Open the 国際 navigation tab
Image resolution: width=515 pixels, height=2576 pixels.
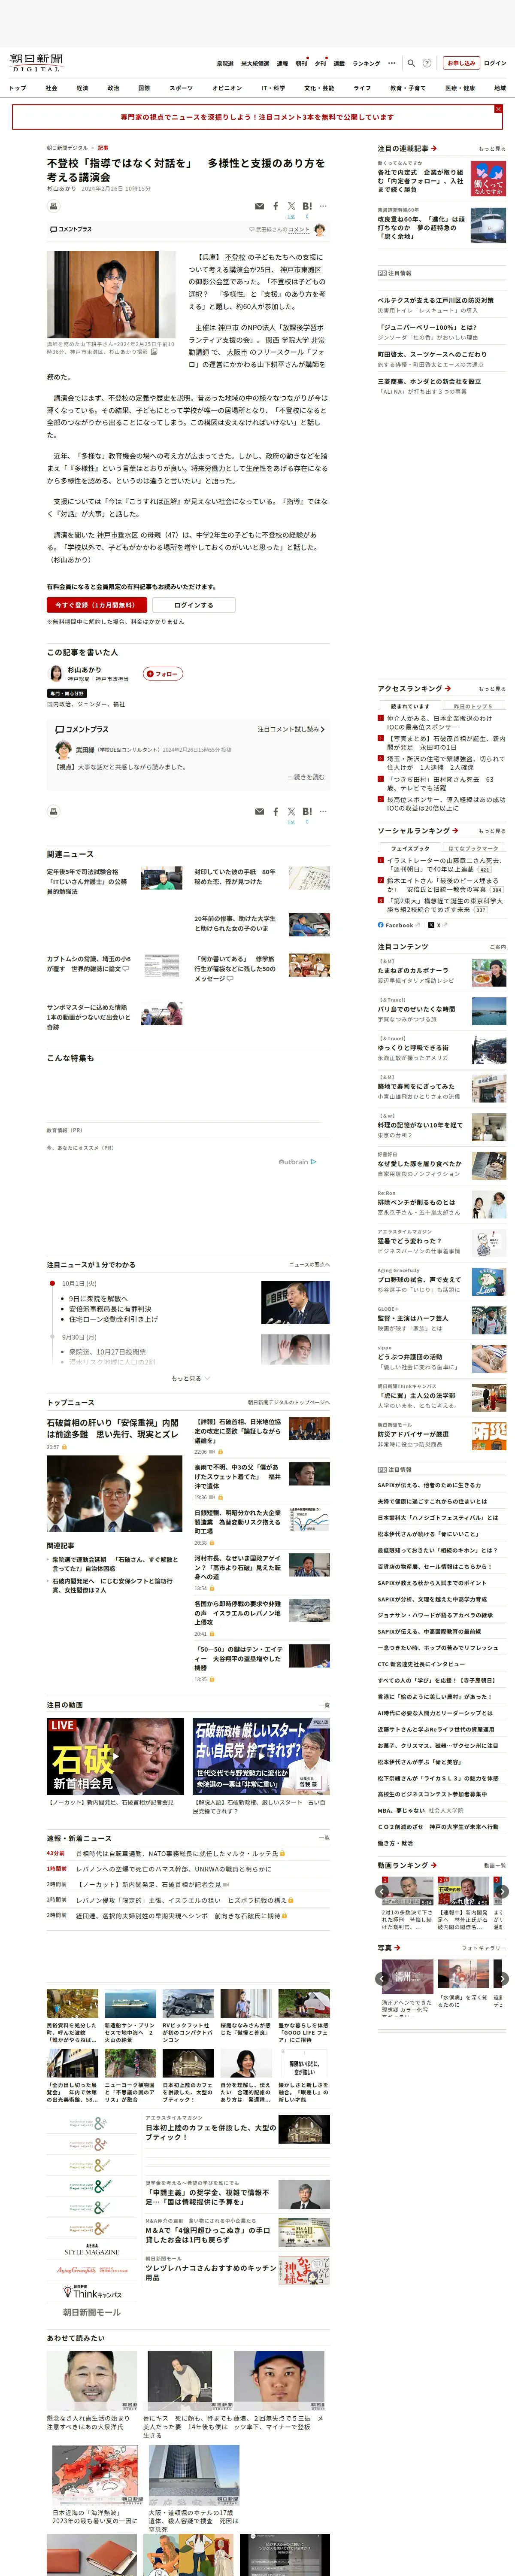pyautogui.click(x=144, y=88)
